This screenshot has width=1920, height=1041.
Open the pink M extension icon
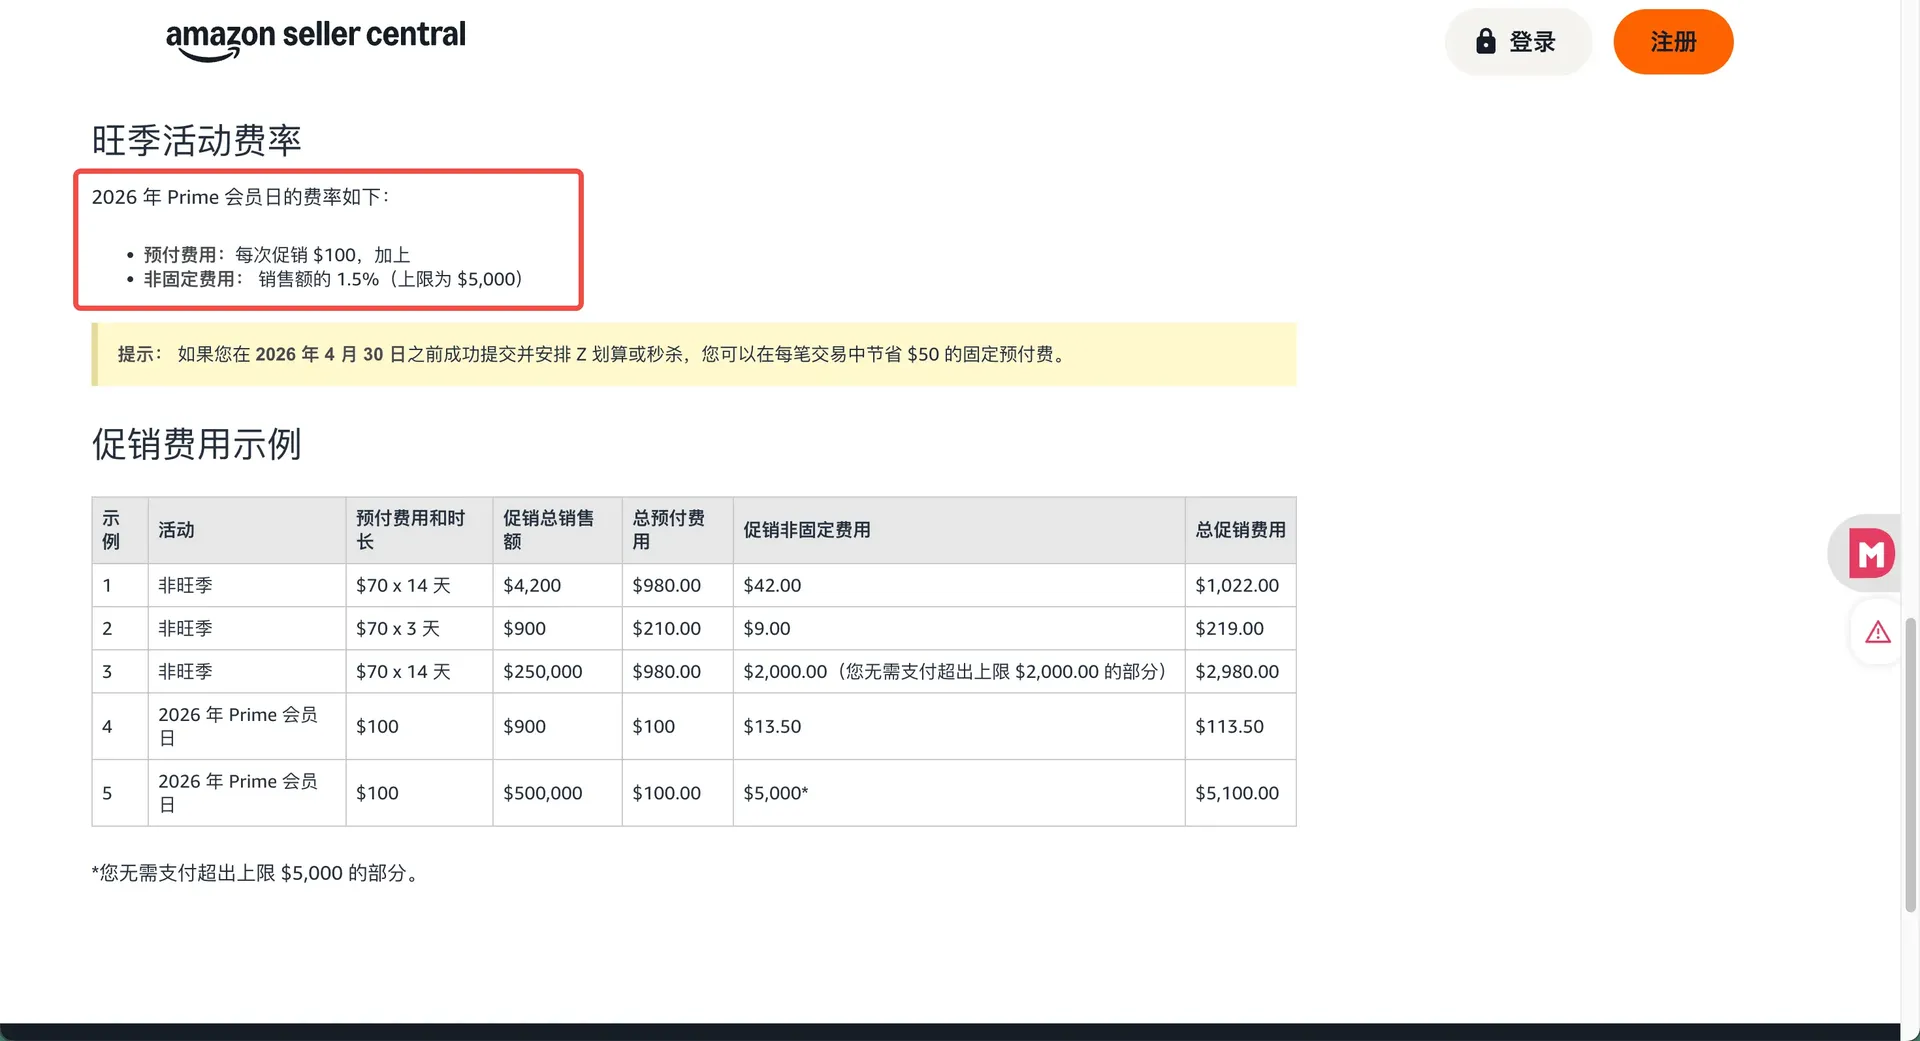(1871, 553)
